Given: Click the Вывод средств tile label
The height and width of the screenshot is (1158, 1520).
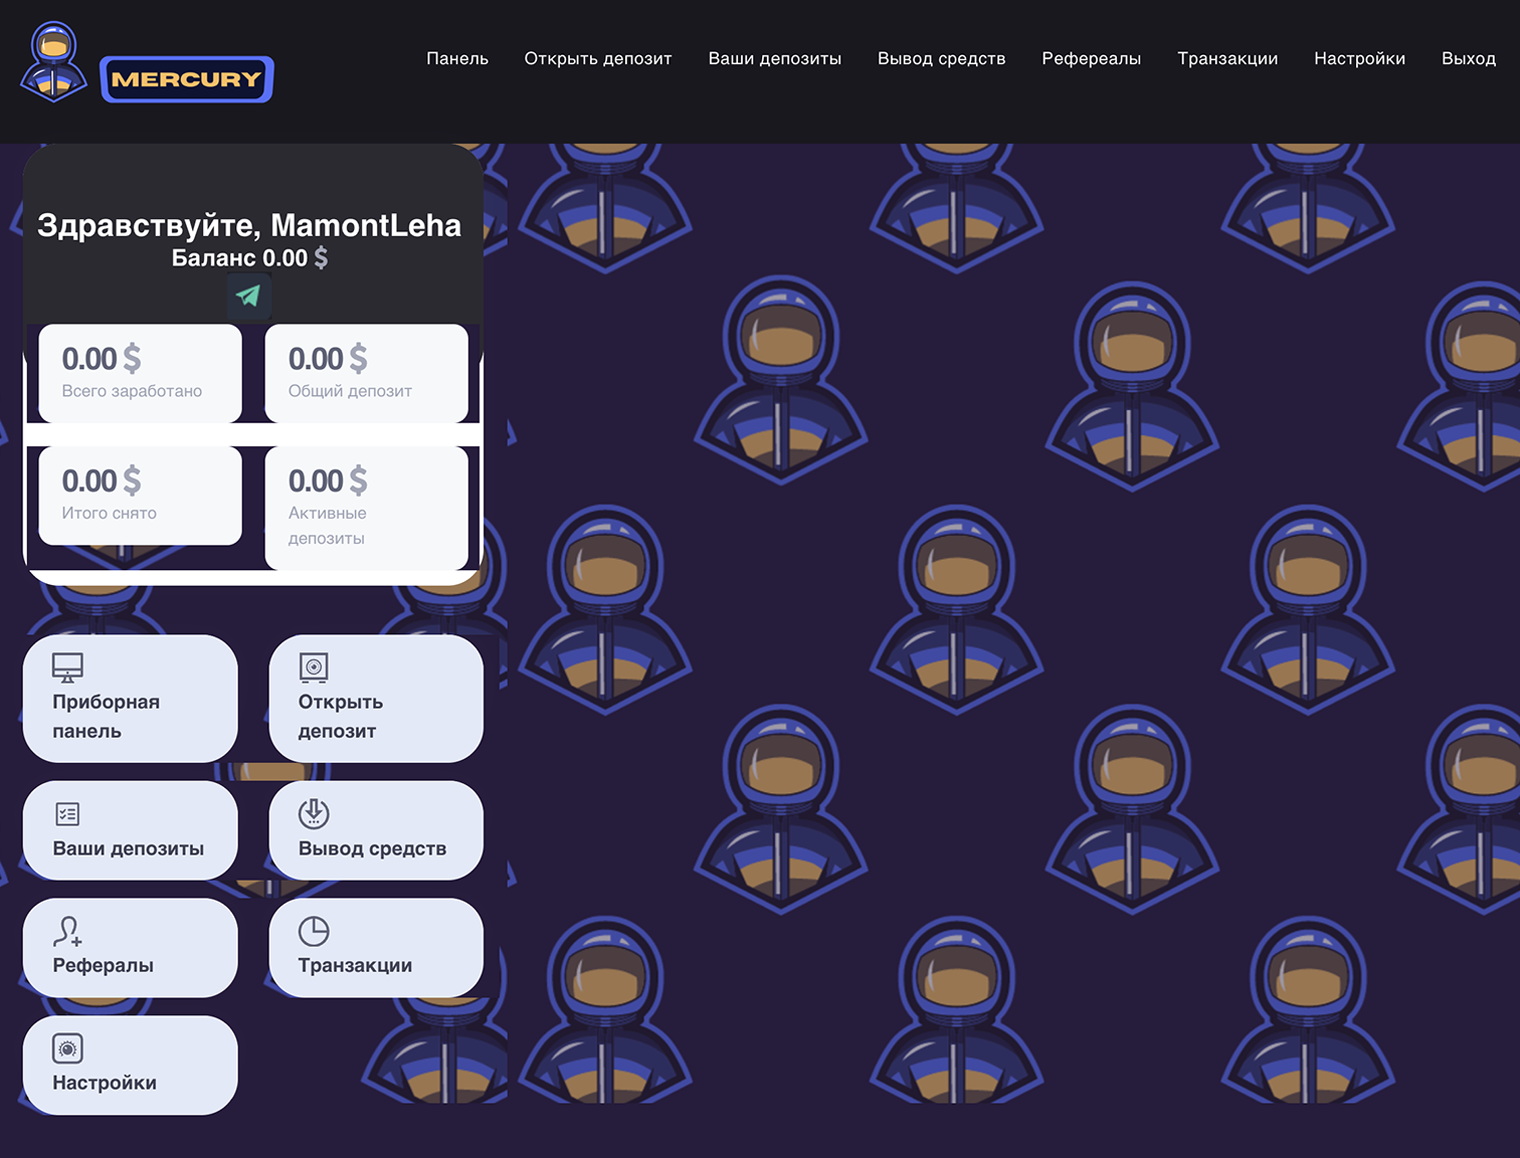Looking at the screenshot, I should pyautogui.click(x=372, y=848).
